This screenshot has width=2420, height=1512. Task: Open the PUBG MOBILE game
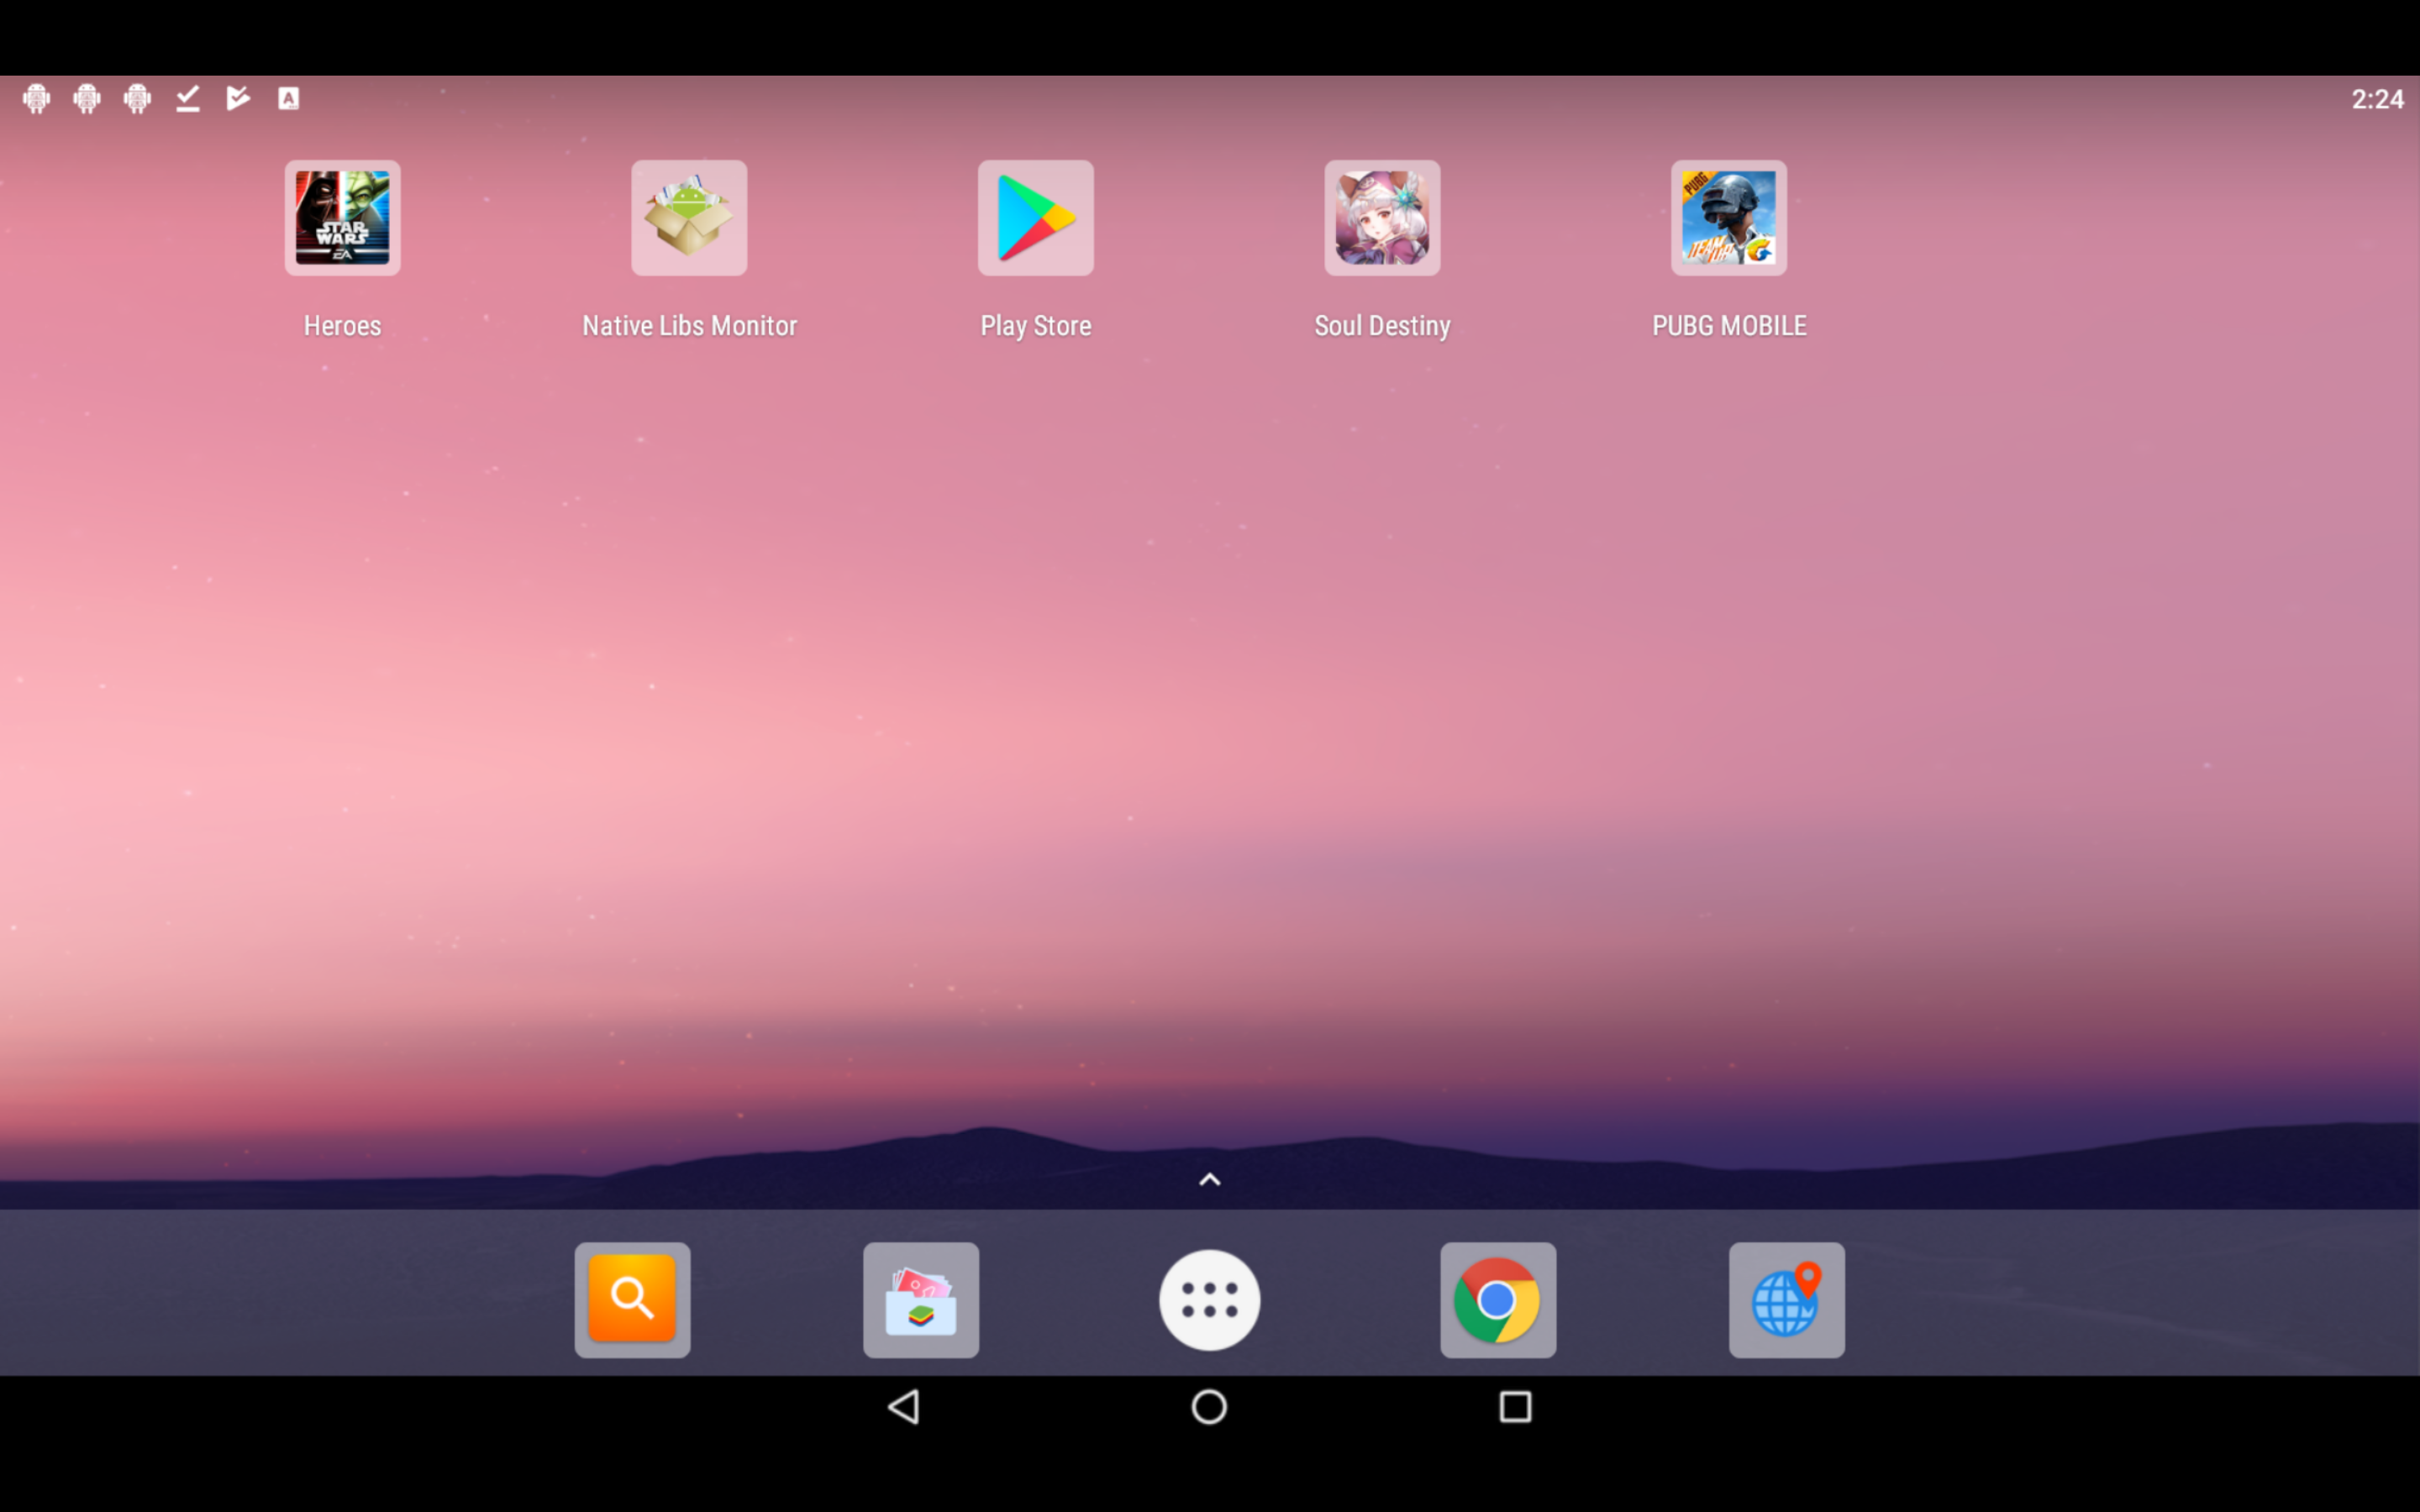pyautogui.click(x=1728, y=218)
